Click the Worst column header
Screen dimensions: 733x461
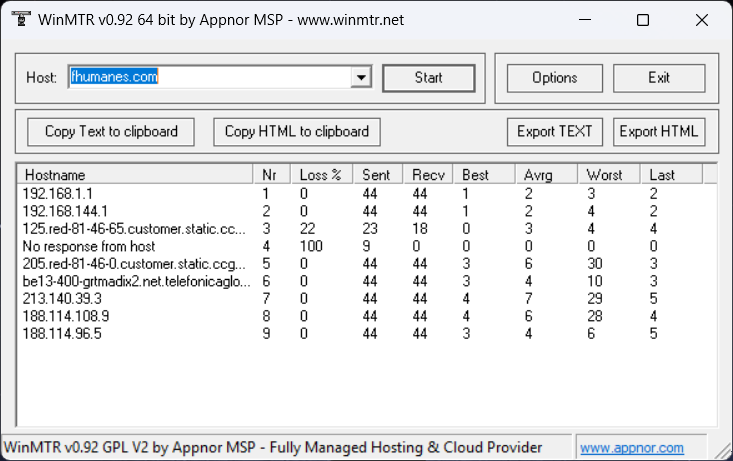coord(609,174)
